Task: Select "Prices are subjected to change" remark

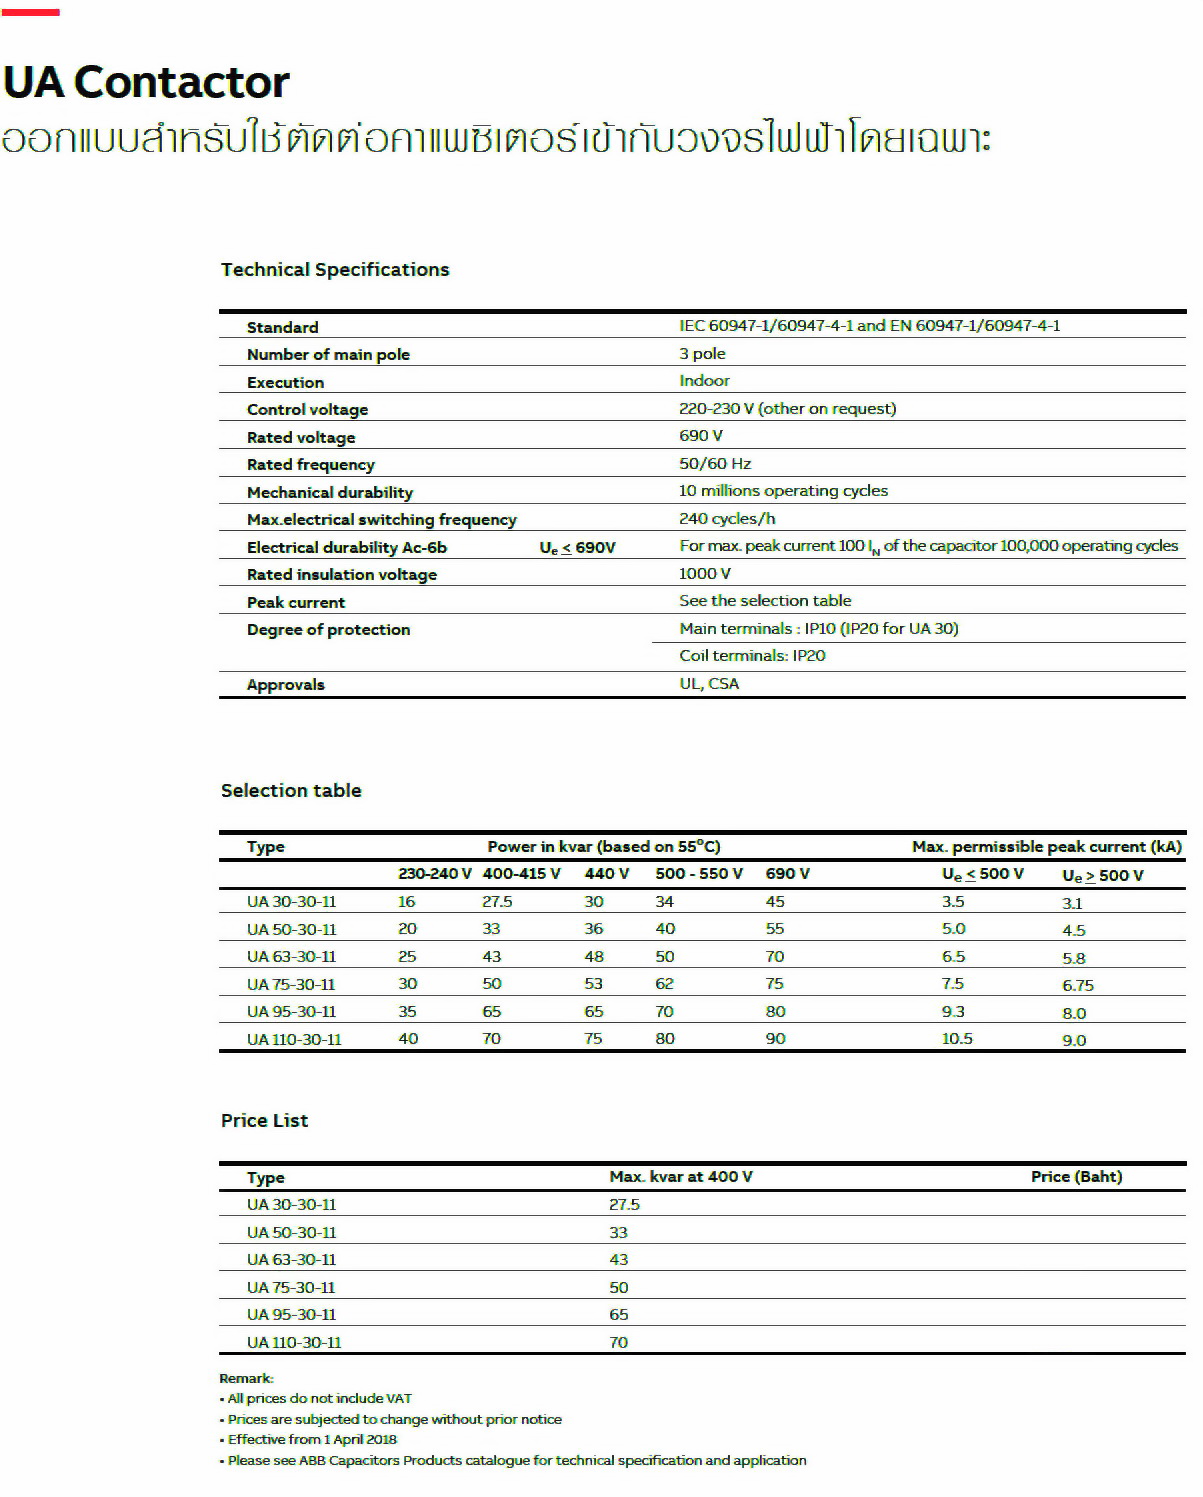Action: point(391,1419)
